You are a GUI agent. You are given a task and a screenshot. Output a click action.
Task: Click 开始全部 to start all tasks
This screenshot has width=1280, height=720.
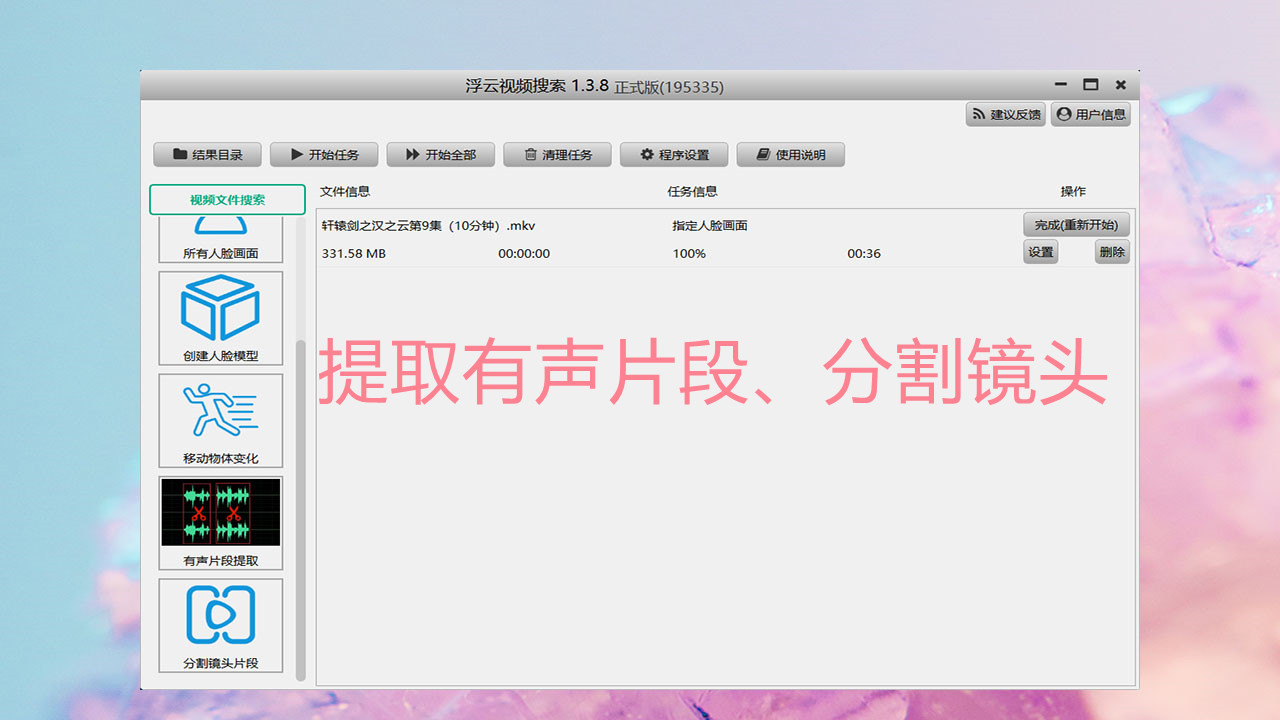(440, 154)
